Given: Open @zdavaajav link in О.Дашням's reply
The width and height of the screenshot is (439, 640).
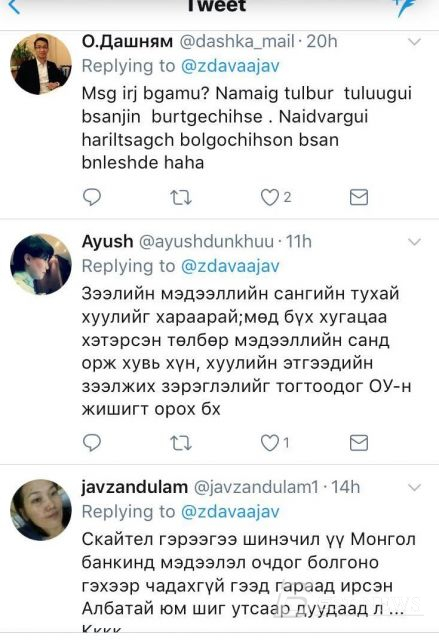Looking at the screenshot, I should (230, 66).
